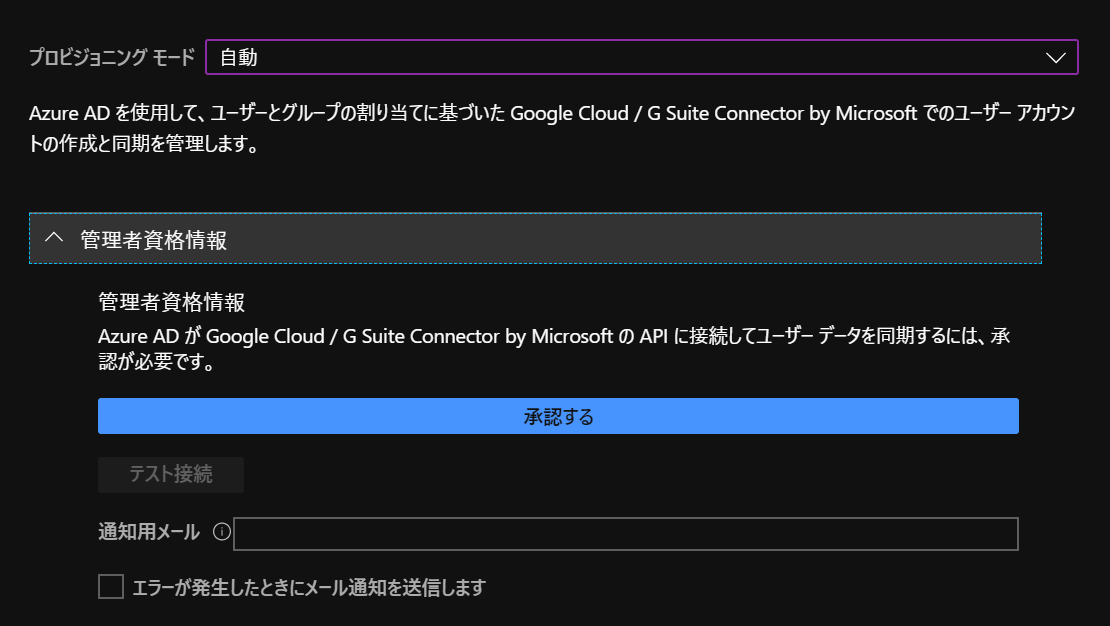Click the 管理者資格情報 collapsible header title

(153, 240)
